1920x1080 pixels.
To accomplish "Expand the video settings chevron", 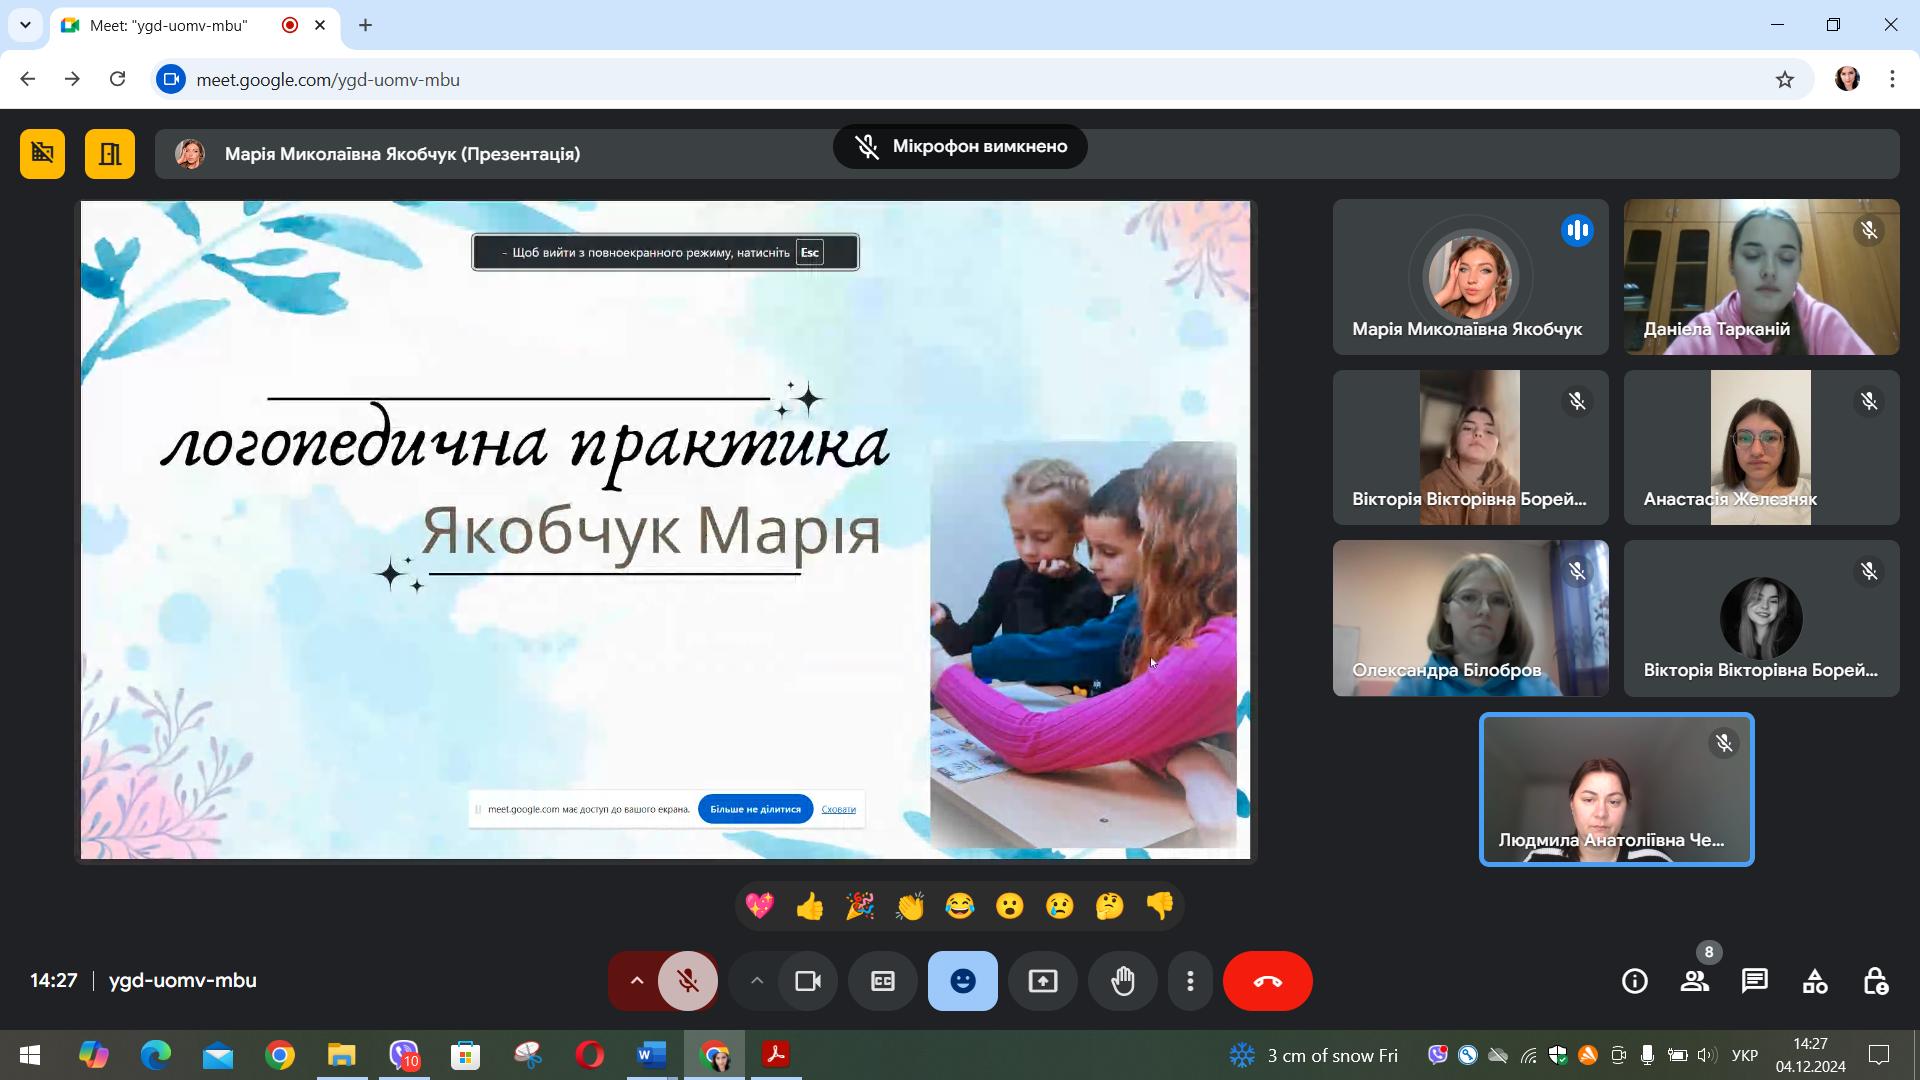I will 757,981.
